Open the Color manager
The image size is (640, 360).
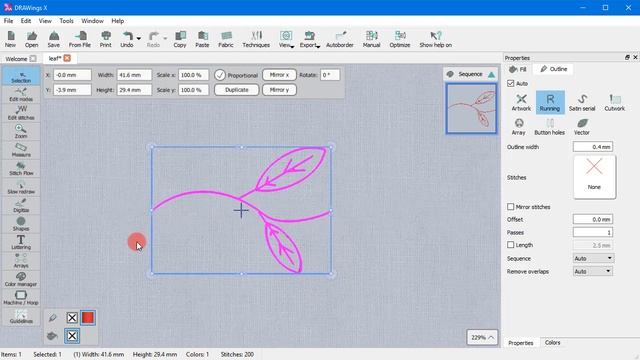click(21, 280)
